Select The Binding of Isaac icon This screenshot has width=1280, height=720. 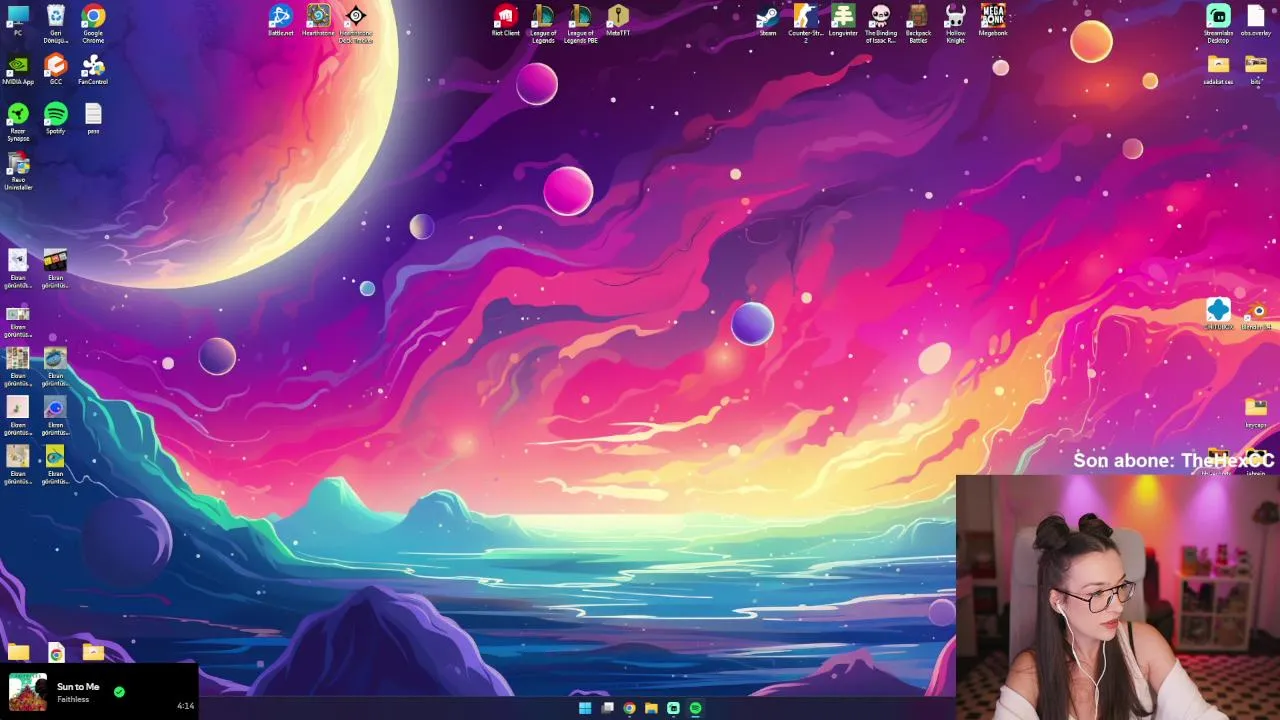coord(880,24)
